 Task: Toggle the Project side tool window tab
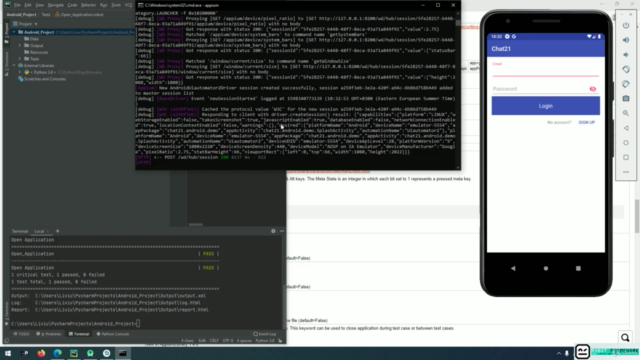[x=6, y=33]
